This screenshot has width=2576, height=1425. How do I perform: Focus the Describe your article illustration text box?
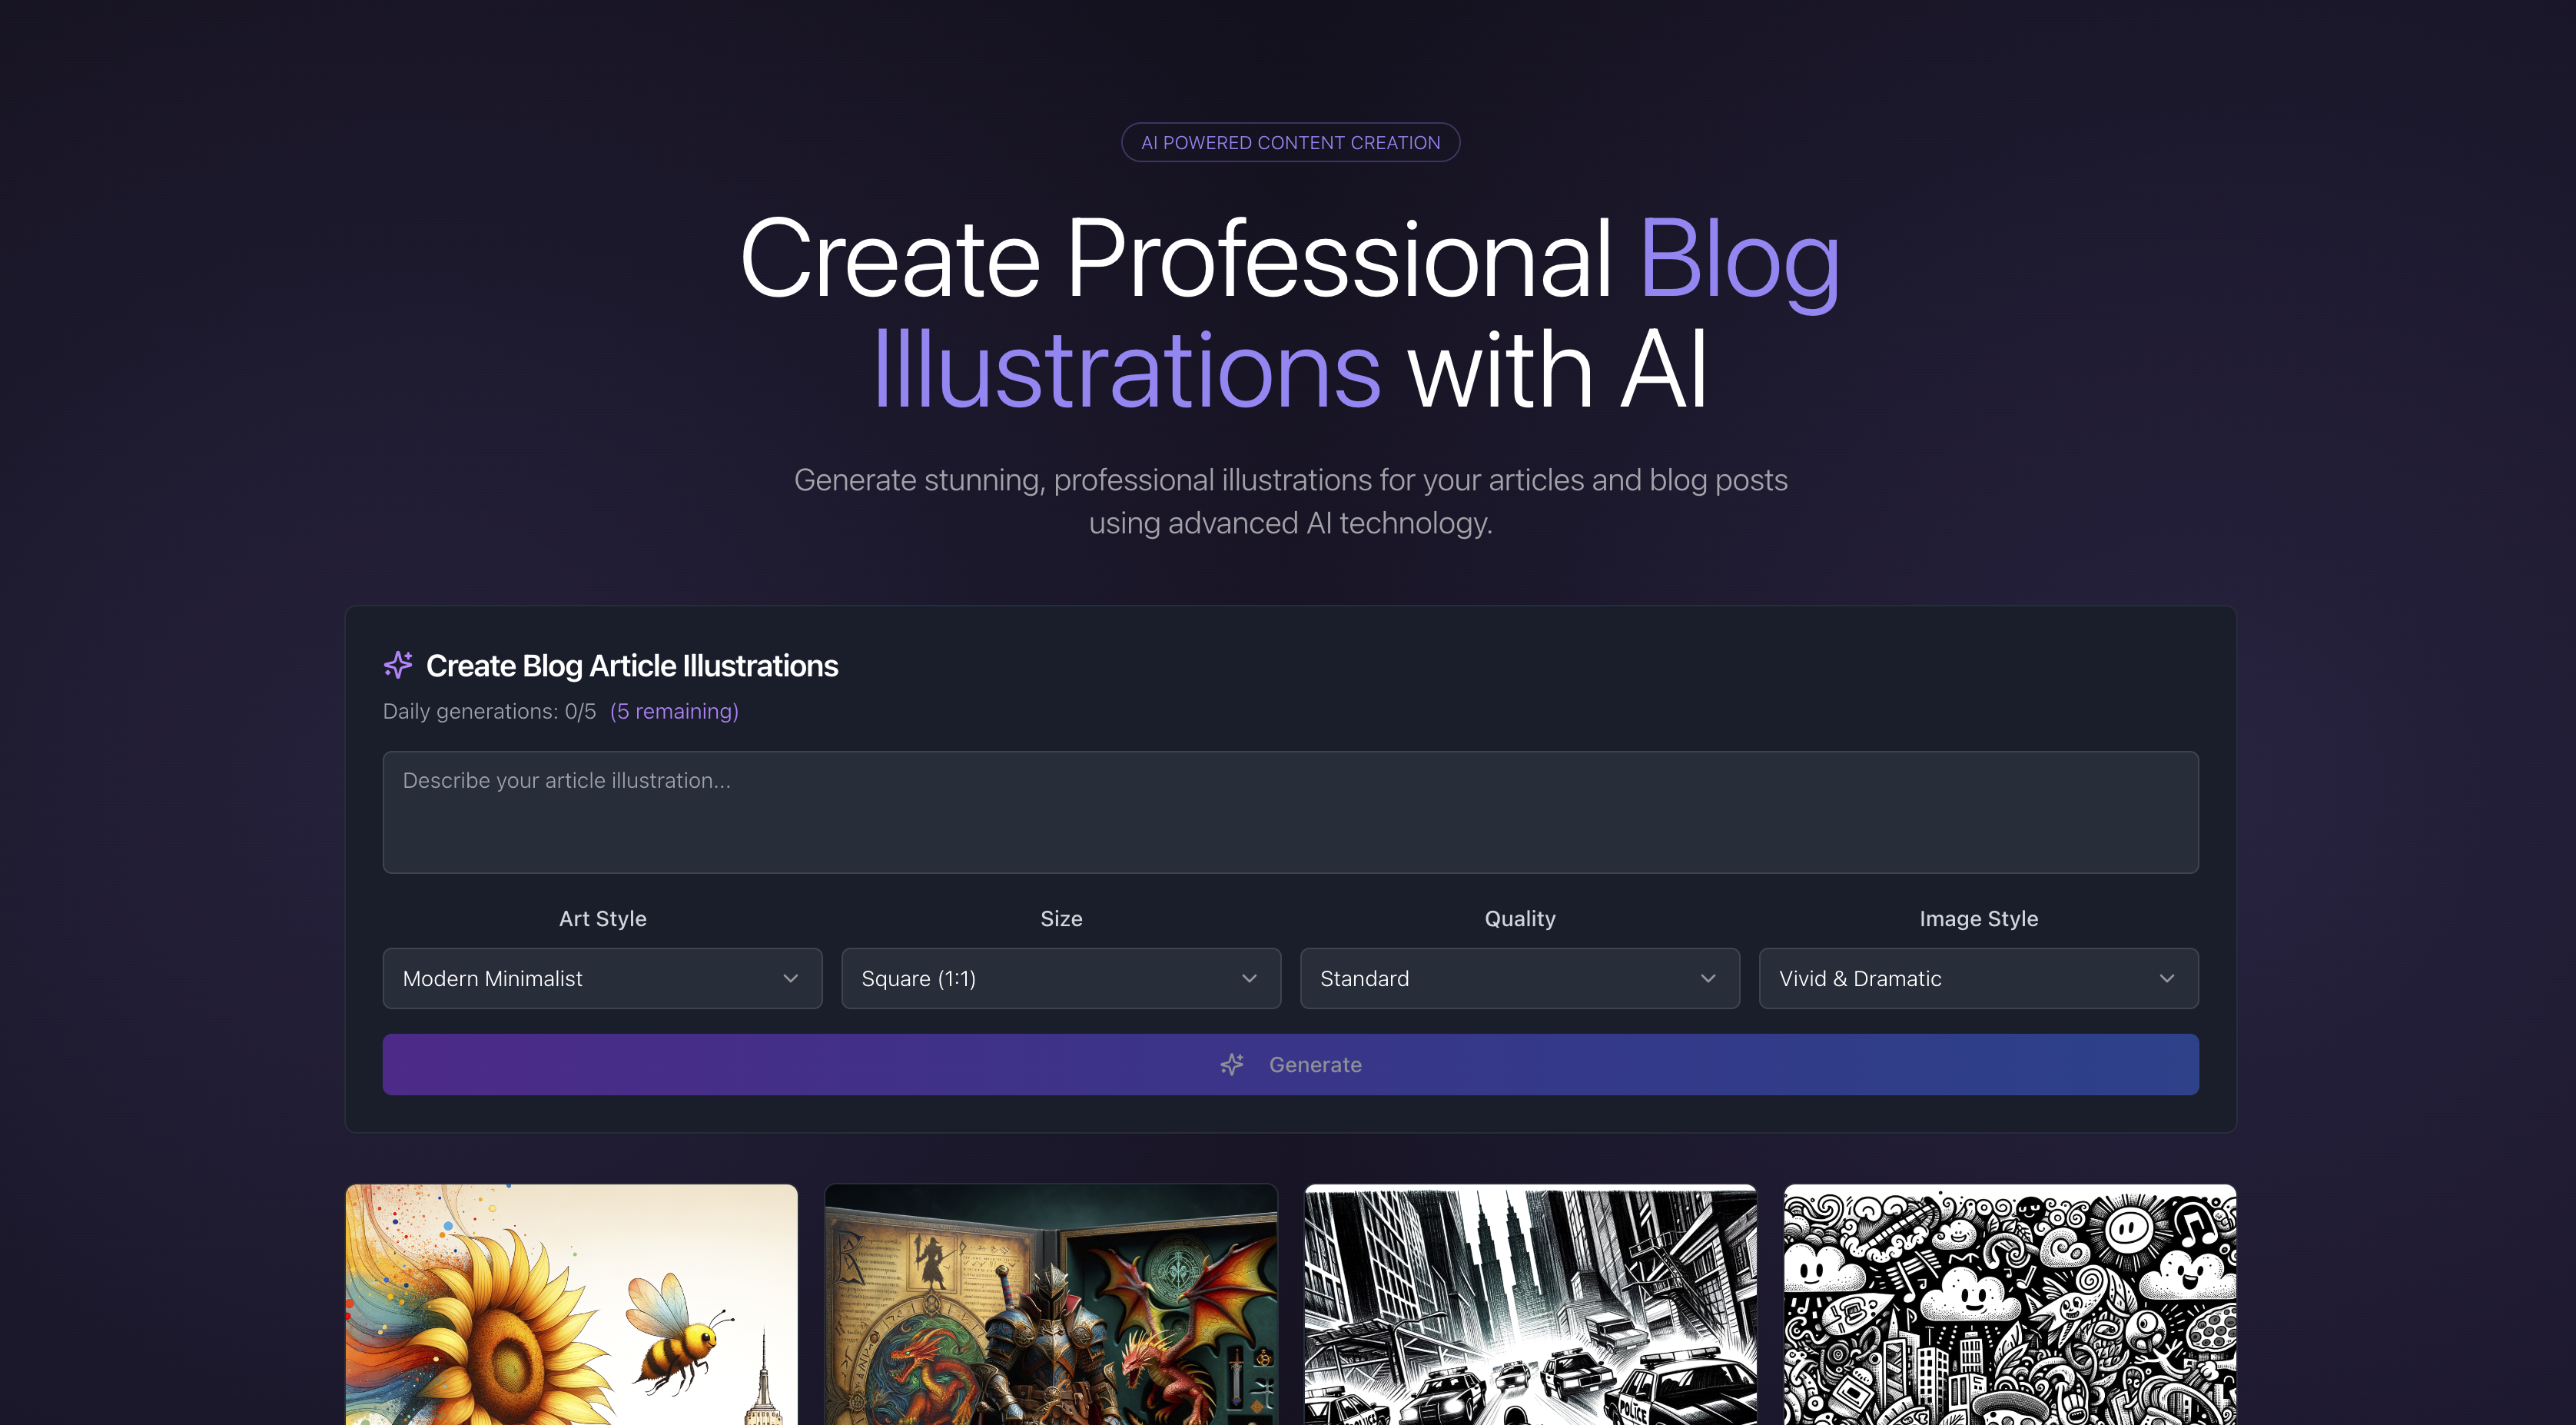(1290, 812)
